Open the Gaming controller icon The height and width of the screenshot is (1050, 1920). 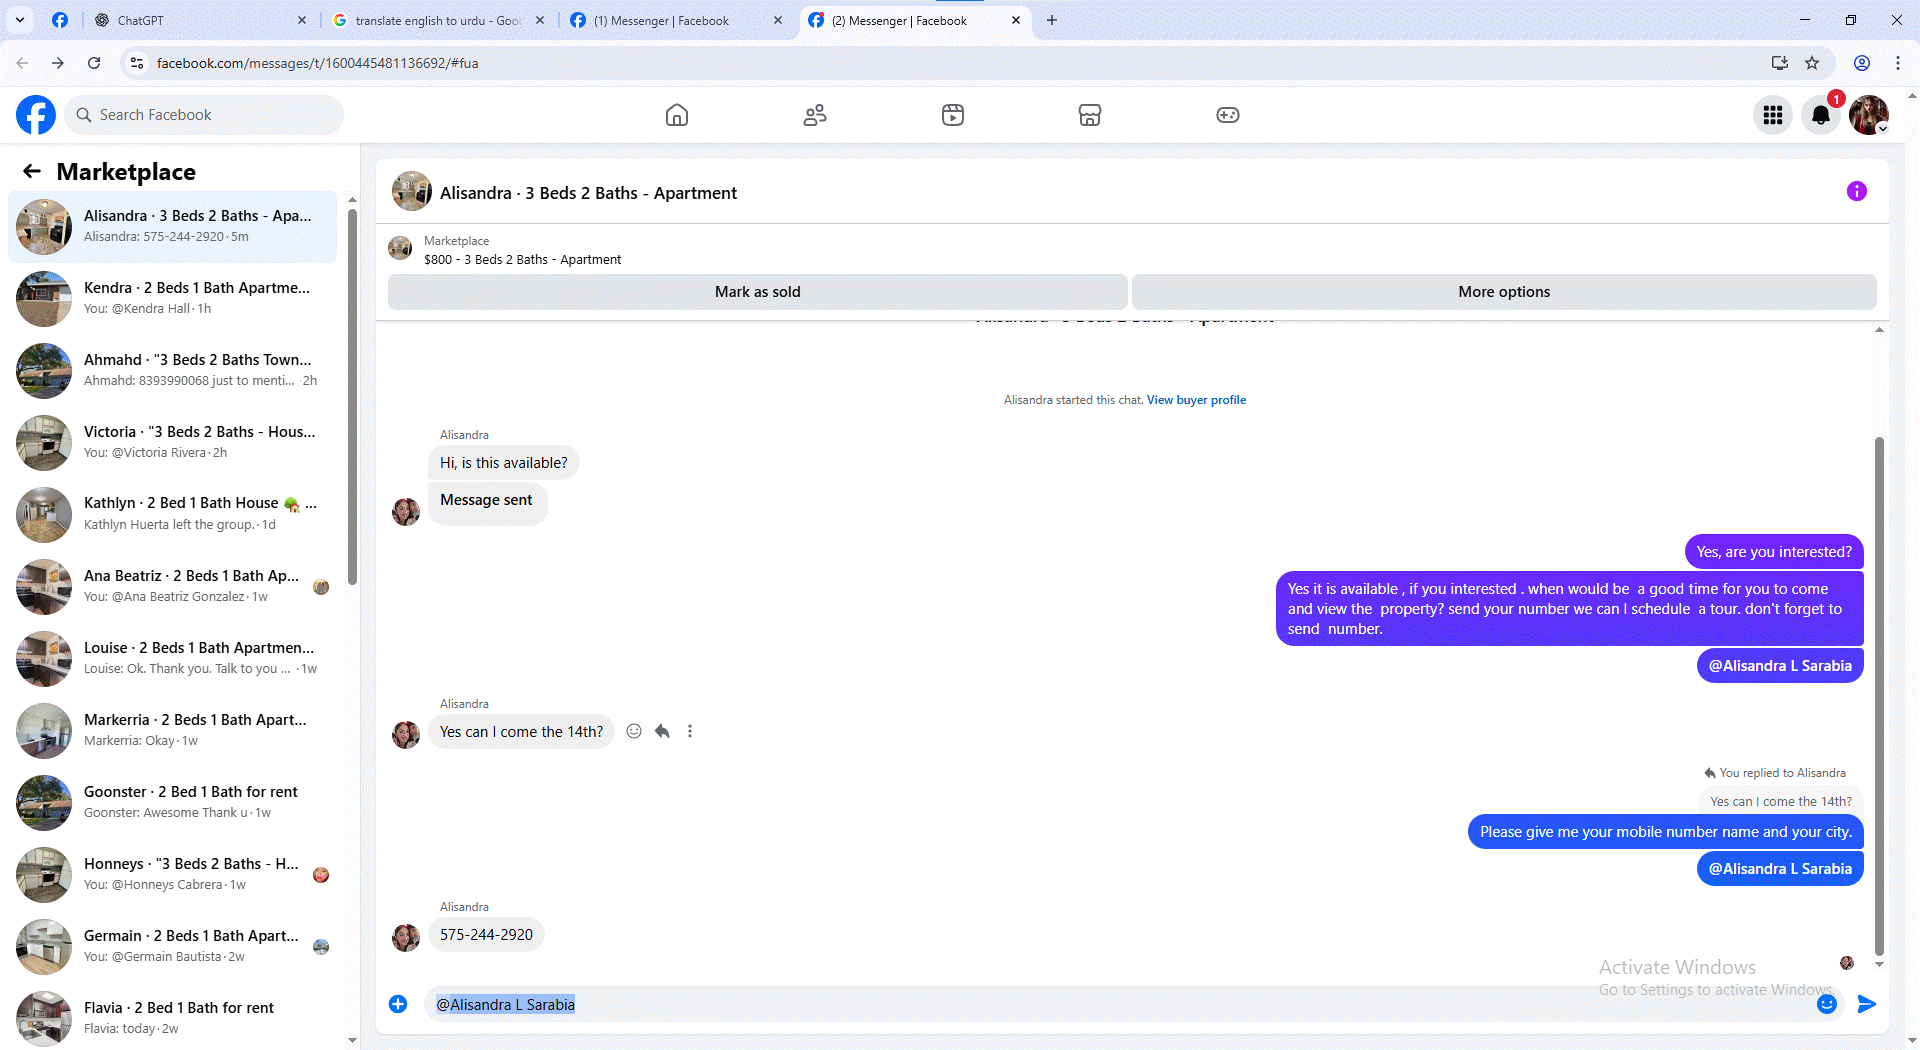point(1228,115)
